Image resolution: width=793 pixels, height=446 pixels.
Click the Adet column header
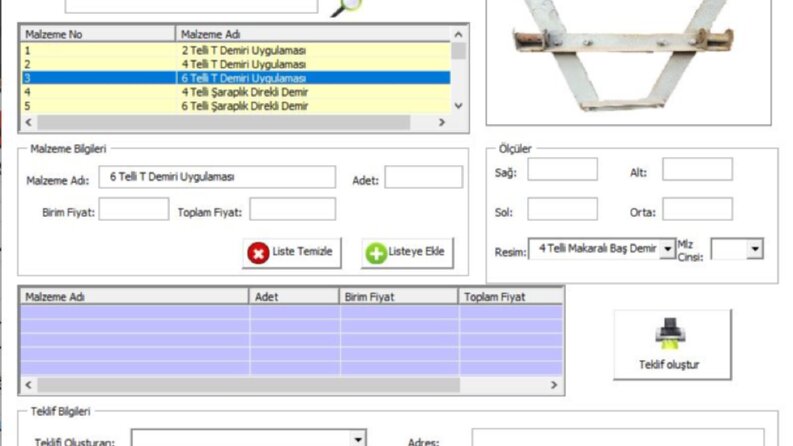click(x=294, y=297)
